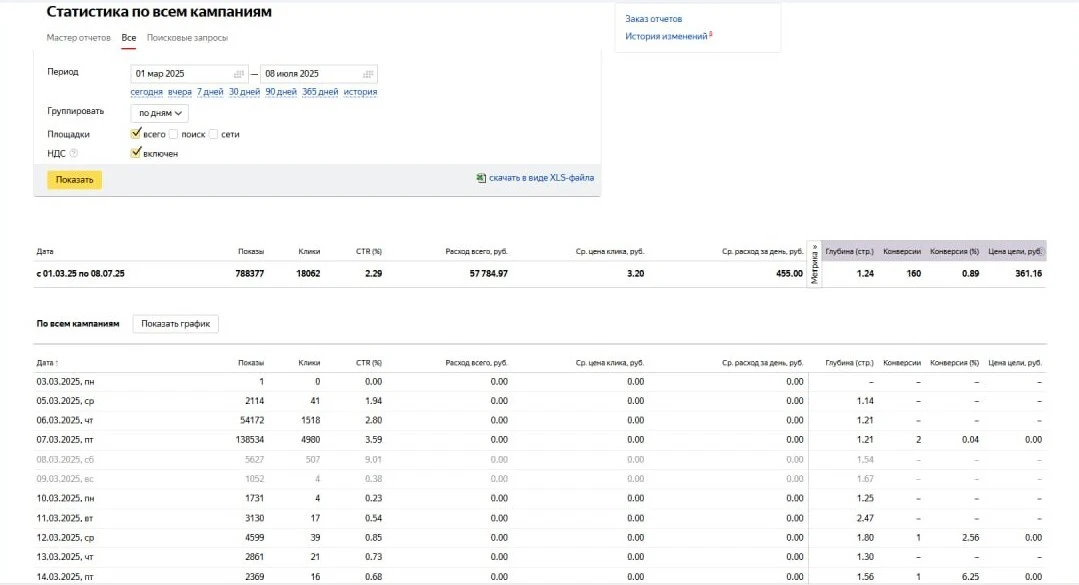Toggle the НДС 'включен' checkbox
1079x585 pixels.
(x=136, y=153)
